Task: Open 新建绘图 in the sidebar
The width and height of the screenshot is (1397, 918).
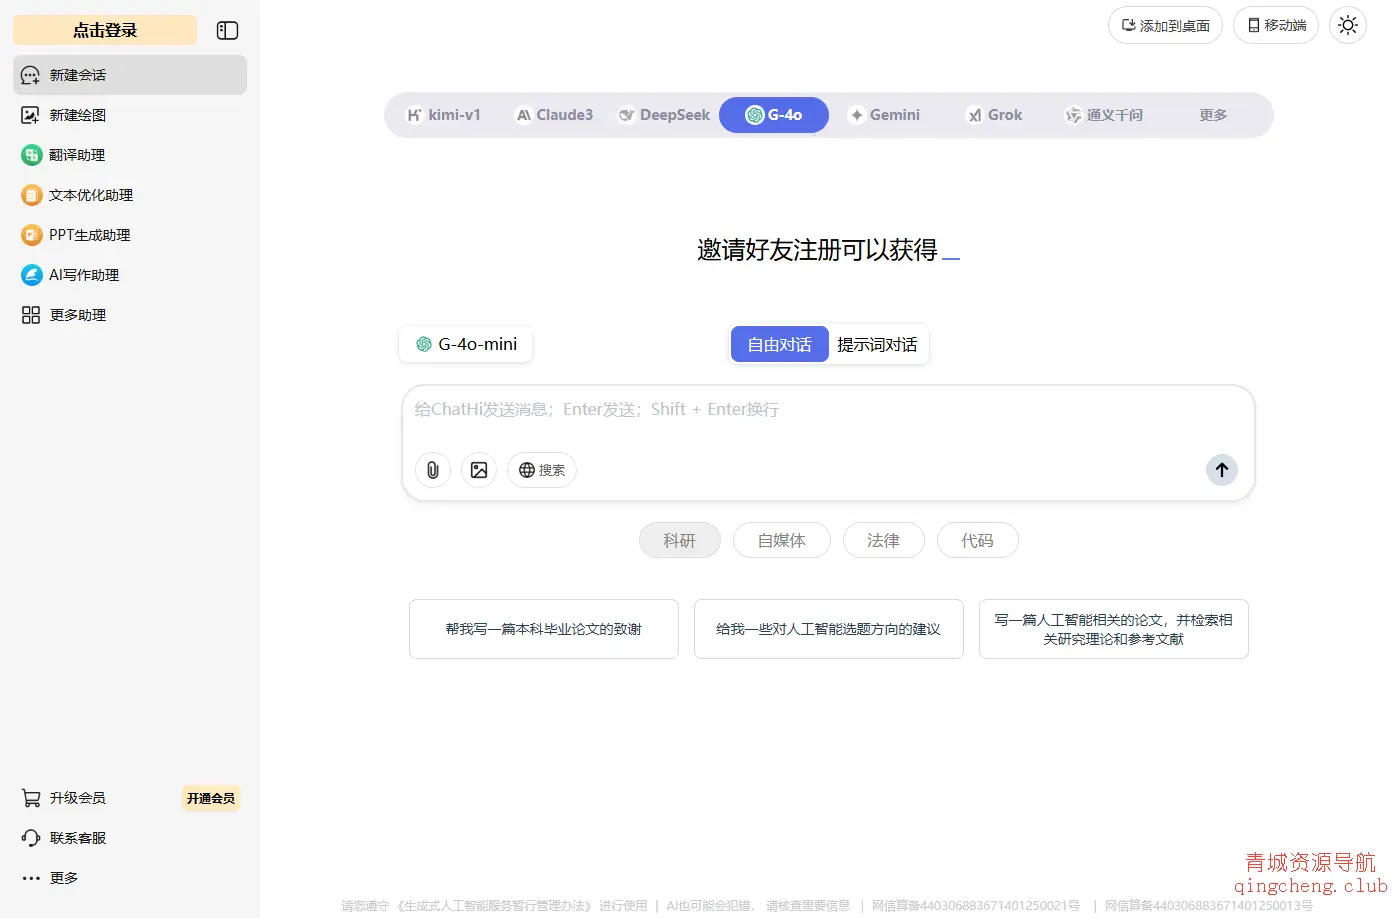Action: click(77, 115)
